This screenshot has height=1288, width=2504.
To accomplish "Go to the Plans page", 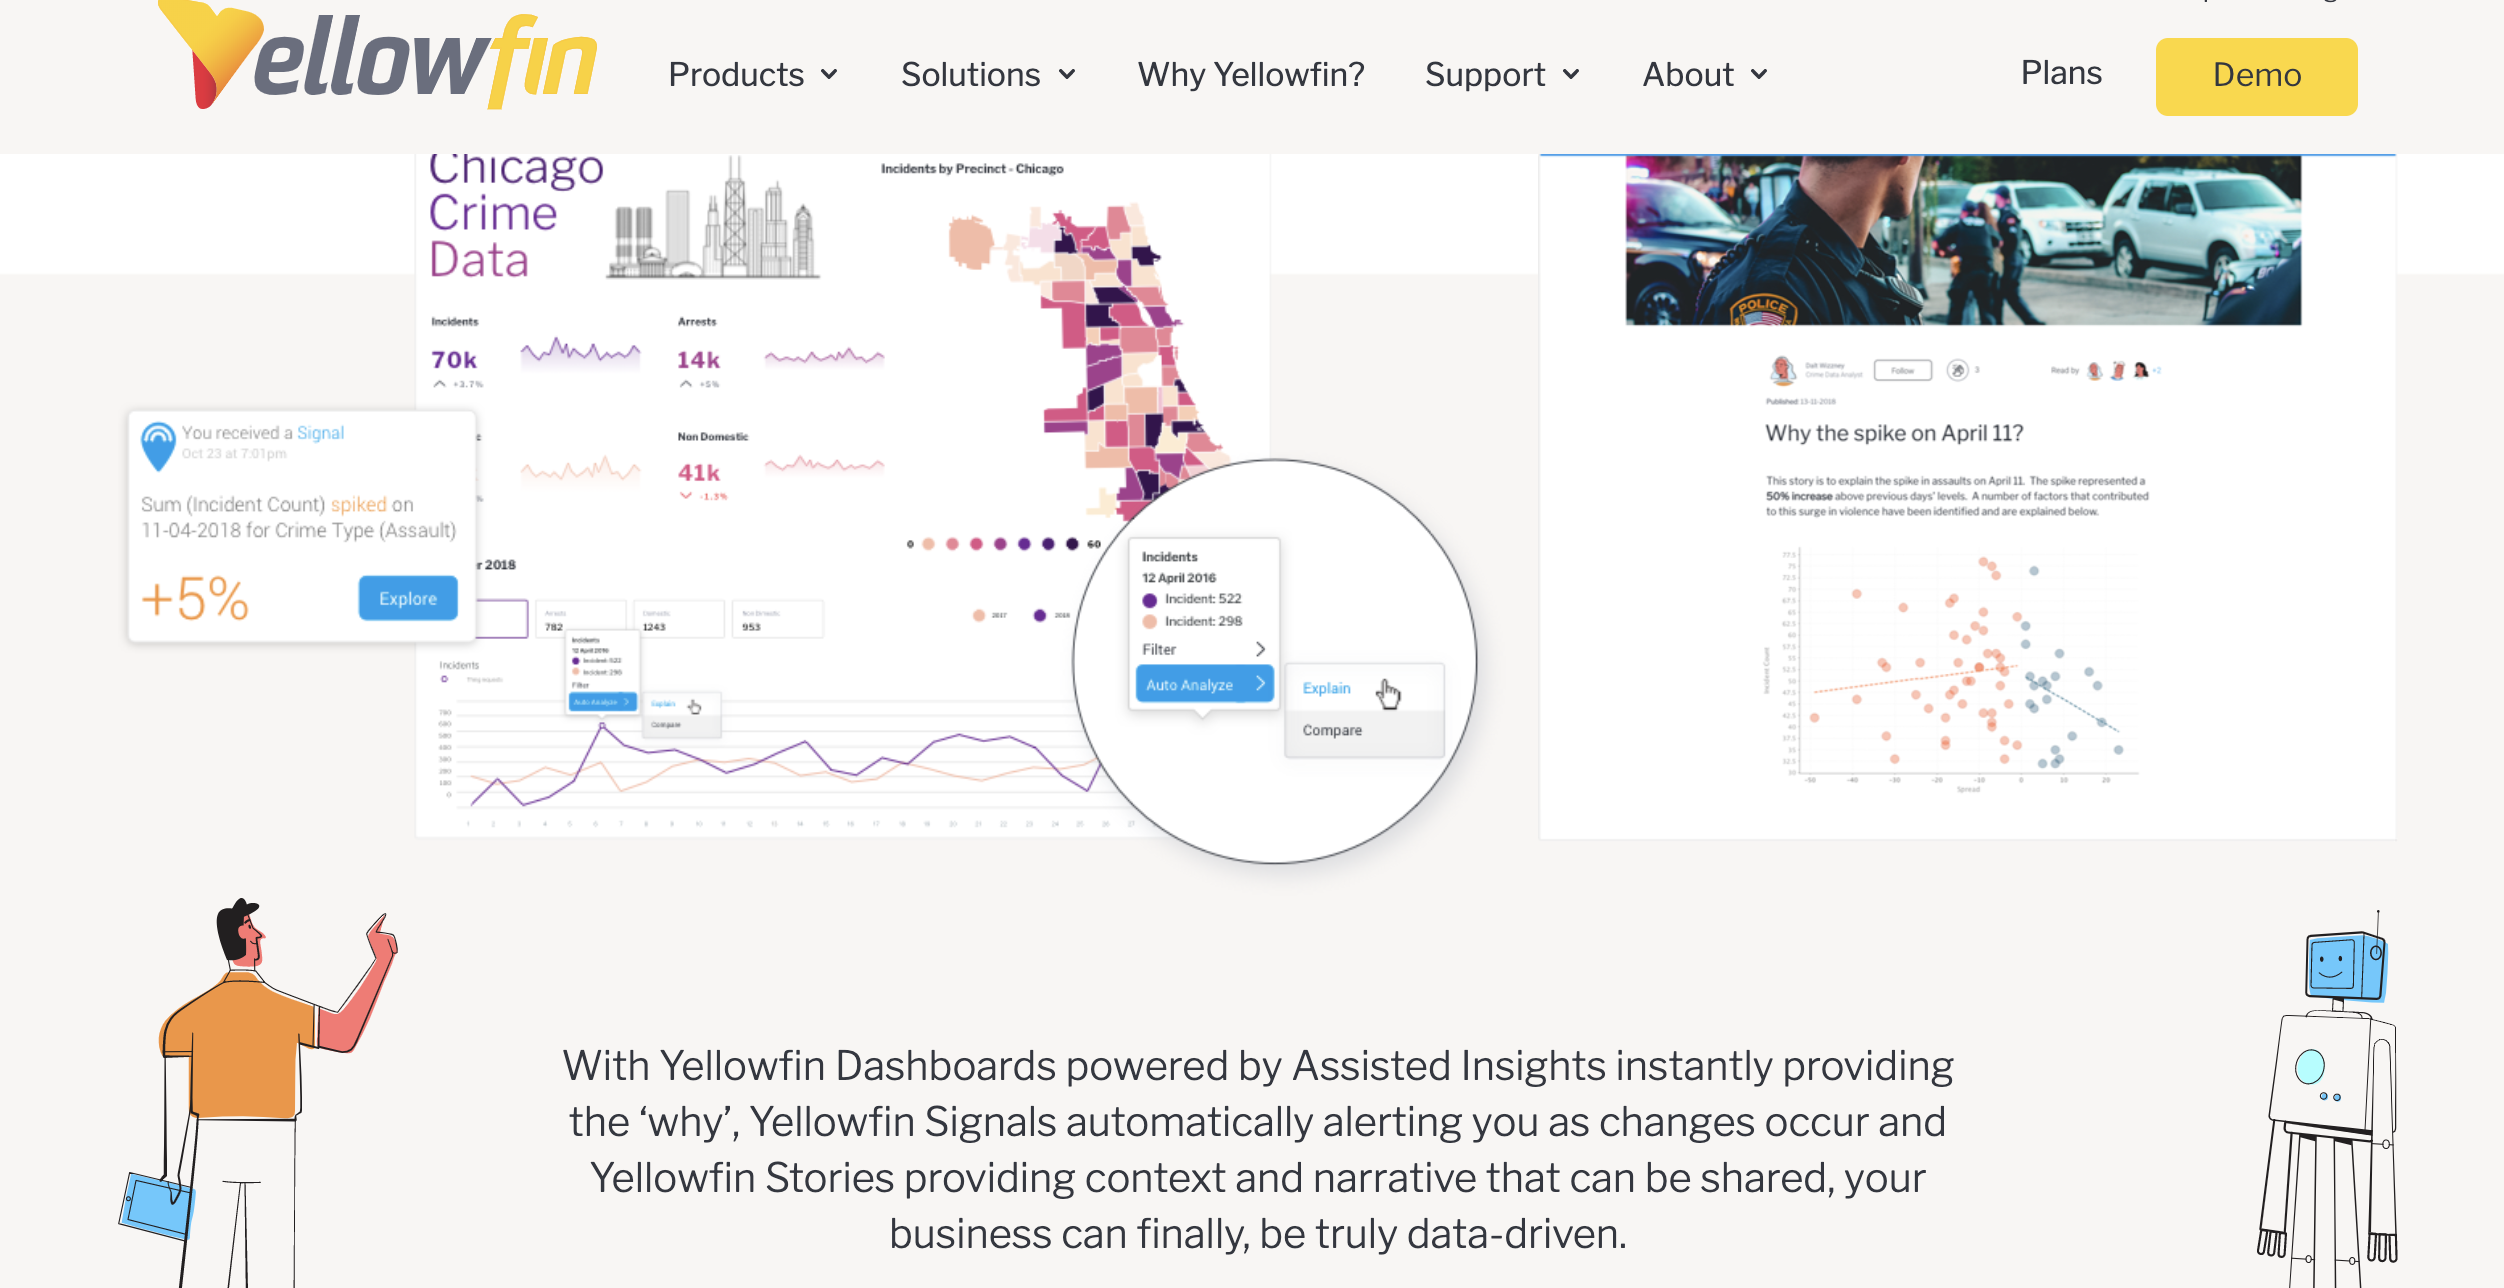I will pos(2061,73).
